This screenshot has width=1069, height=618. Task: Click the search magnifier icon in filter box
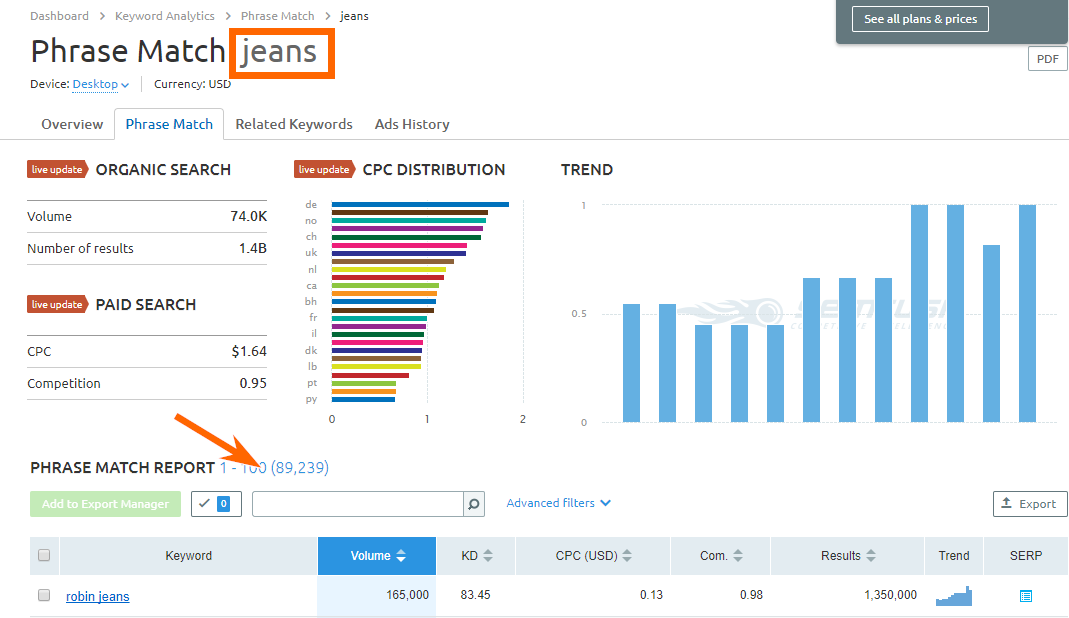474,504
